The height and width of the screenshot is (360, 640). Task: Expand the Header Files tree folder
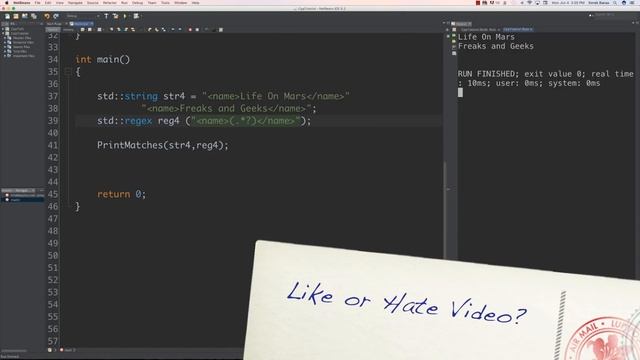4,38
